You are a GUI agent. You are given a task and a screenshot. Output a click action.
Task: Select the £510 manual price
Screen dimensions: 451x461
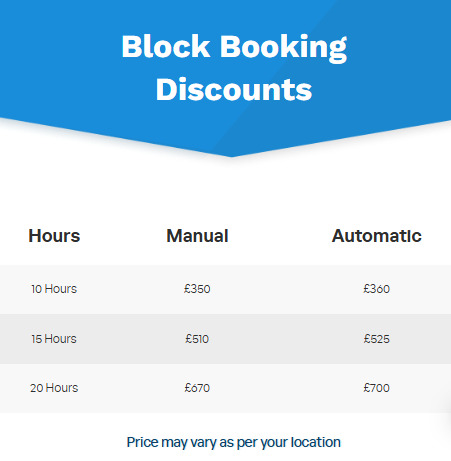point(197,339)
